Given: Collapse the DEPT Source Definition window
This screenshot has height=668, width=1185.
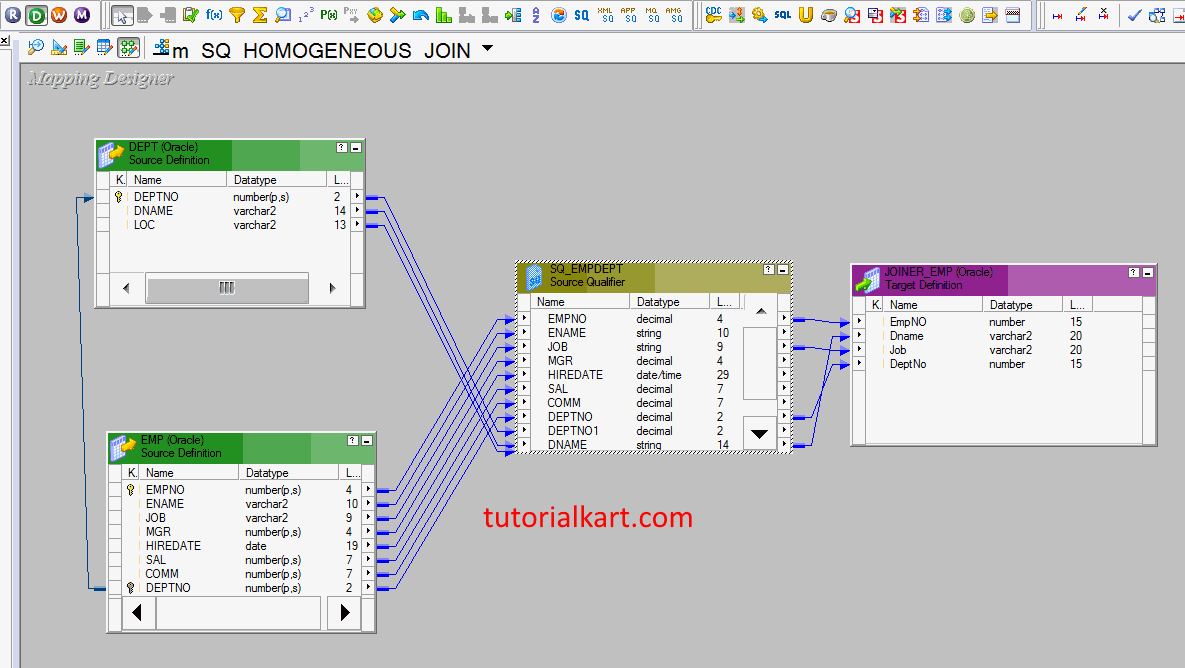Looking at the screenshot, I should [354, 147].
